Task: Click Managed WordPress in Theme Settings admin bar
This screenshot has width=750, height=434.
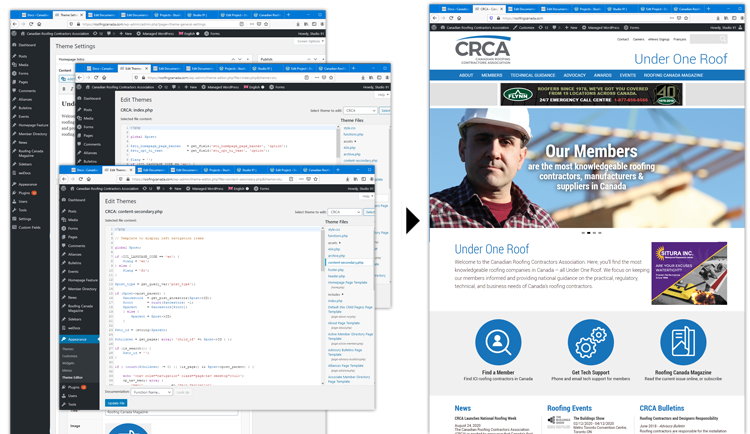Action: (155, 33)
